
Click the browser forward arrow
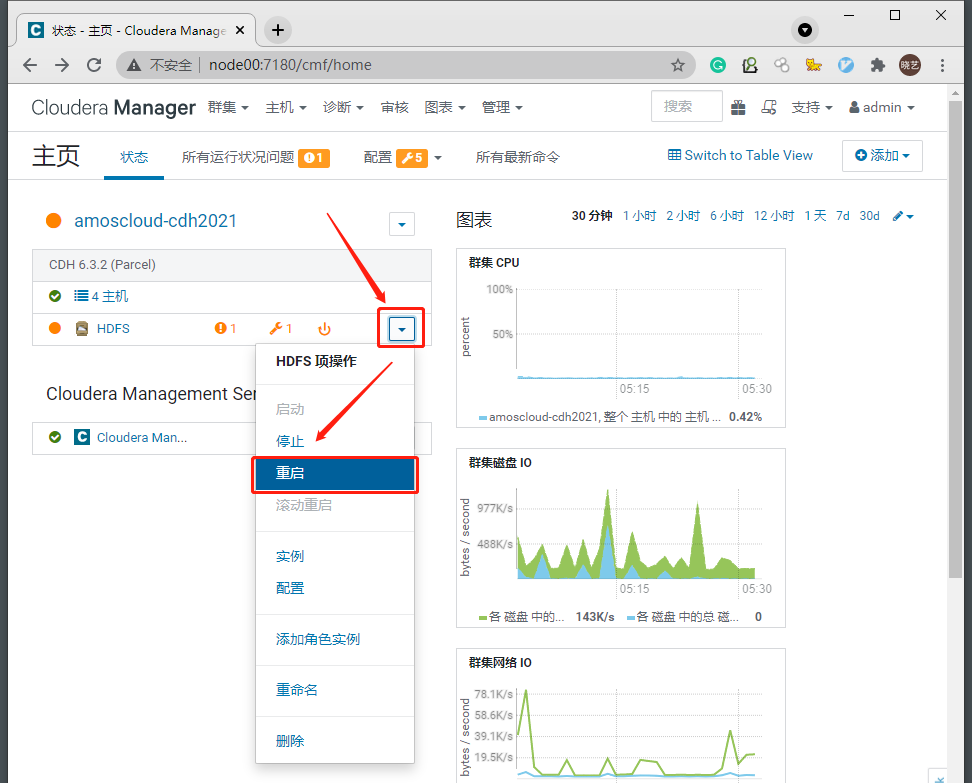pyautogui.click(x=62, y=65)
